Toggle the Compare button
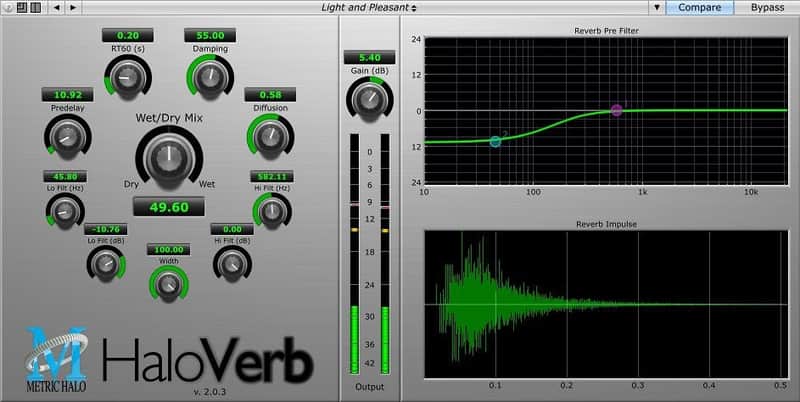This screenshot has width=800, height=402. pyautogui.click(x=699, y=7)
